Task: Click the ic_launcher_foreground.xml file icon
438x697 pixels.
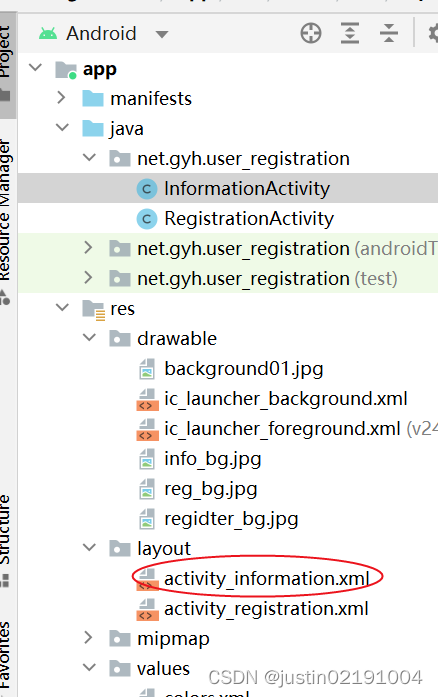Action: 147,429
